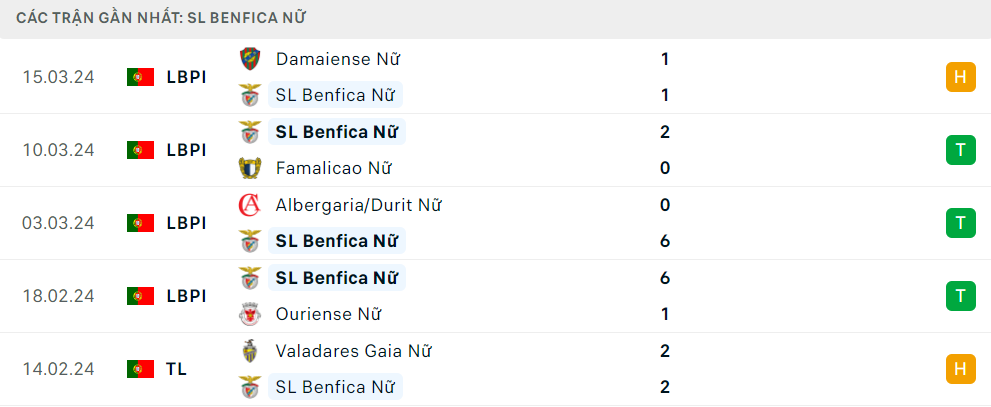Click the TL competition label
991x407 pixels.
[177, 368]
